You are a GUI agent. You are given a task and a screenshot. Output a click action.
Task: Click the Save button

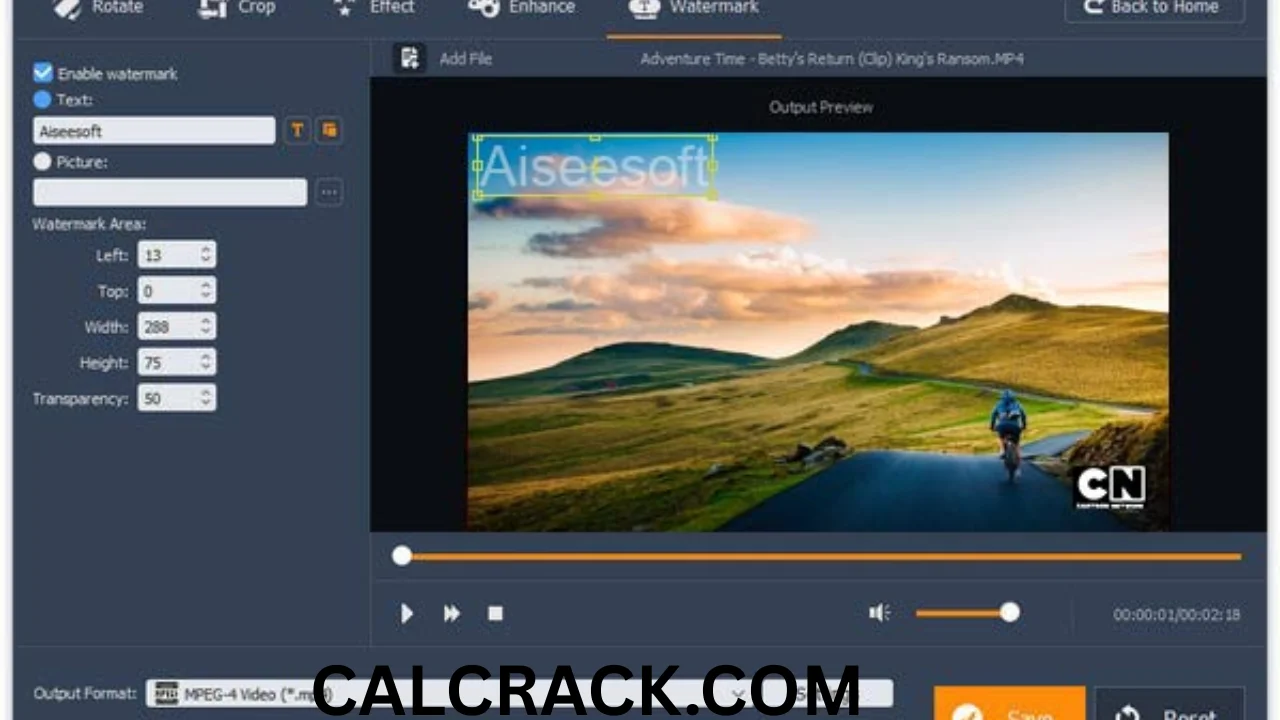1010,703
